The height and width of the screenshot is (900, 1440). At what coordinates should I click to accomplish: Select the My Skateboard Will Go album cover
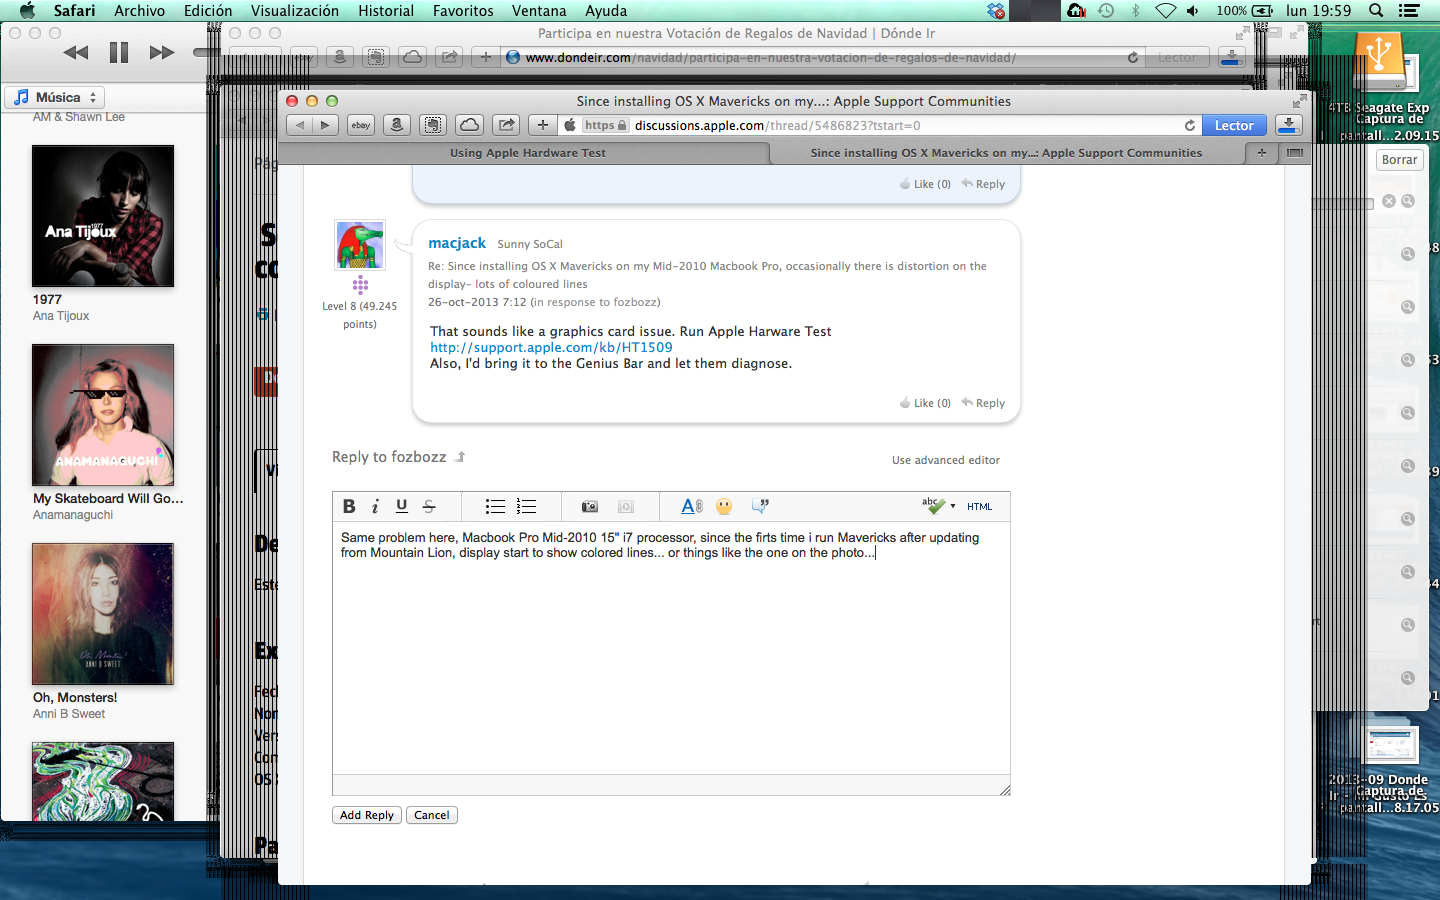point(103,415)
